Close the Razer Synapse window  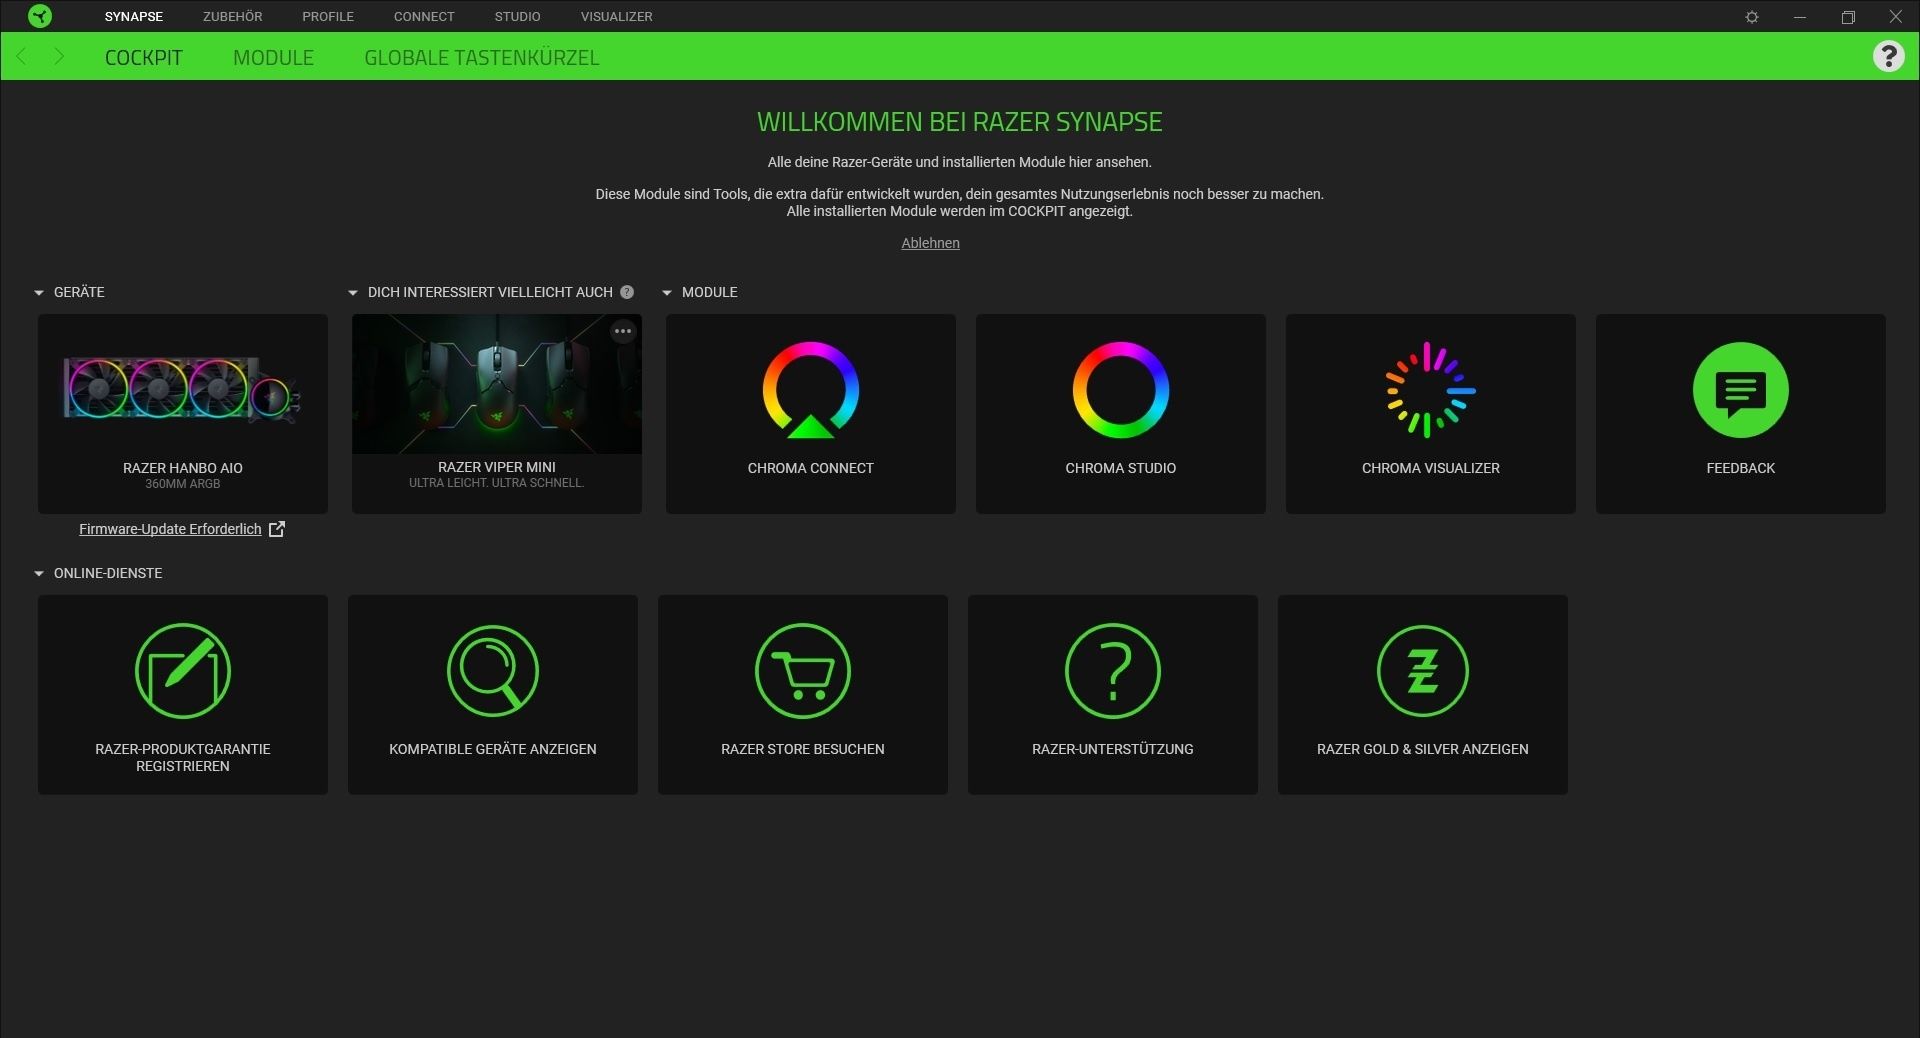(x=1896, y=17)
